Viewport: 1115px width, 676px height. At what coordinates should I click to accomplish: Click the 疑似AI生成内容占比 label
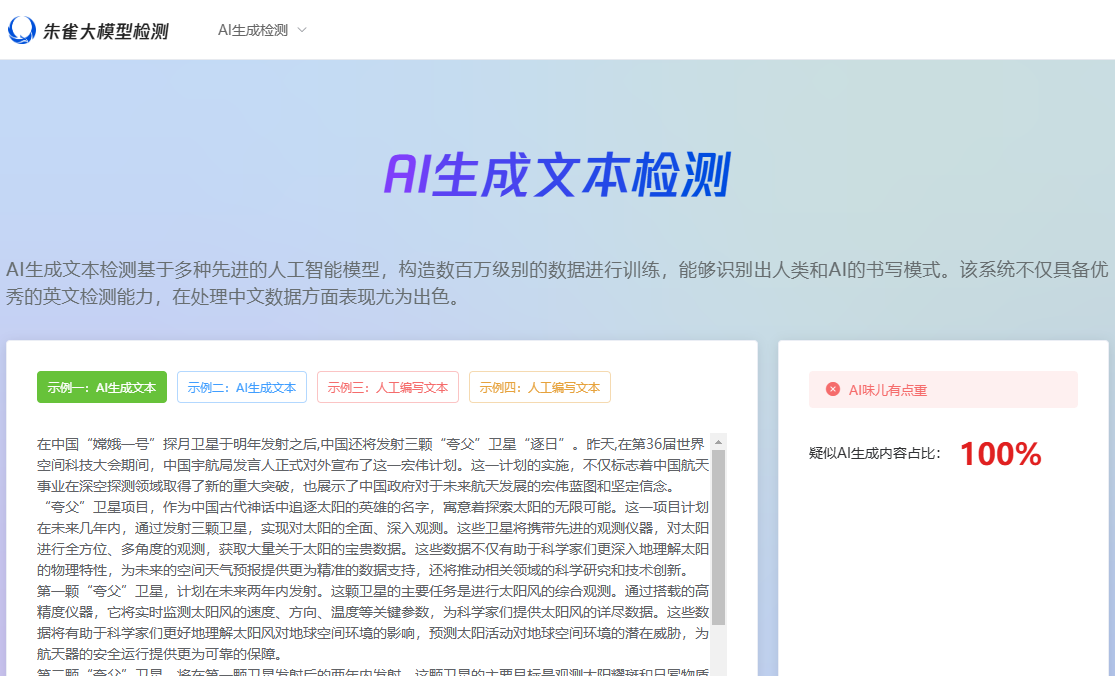875,454
